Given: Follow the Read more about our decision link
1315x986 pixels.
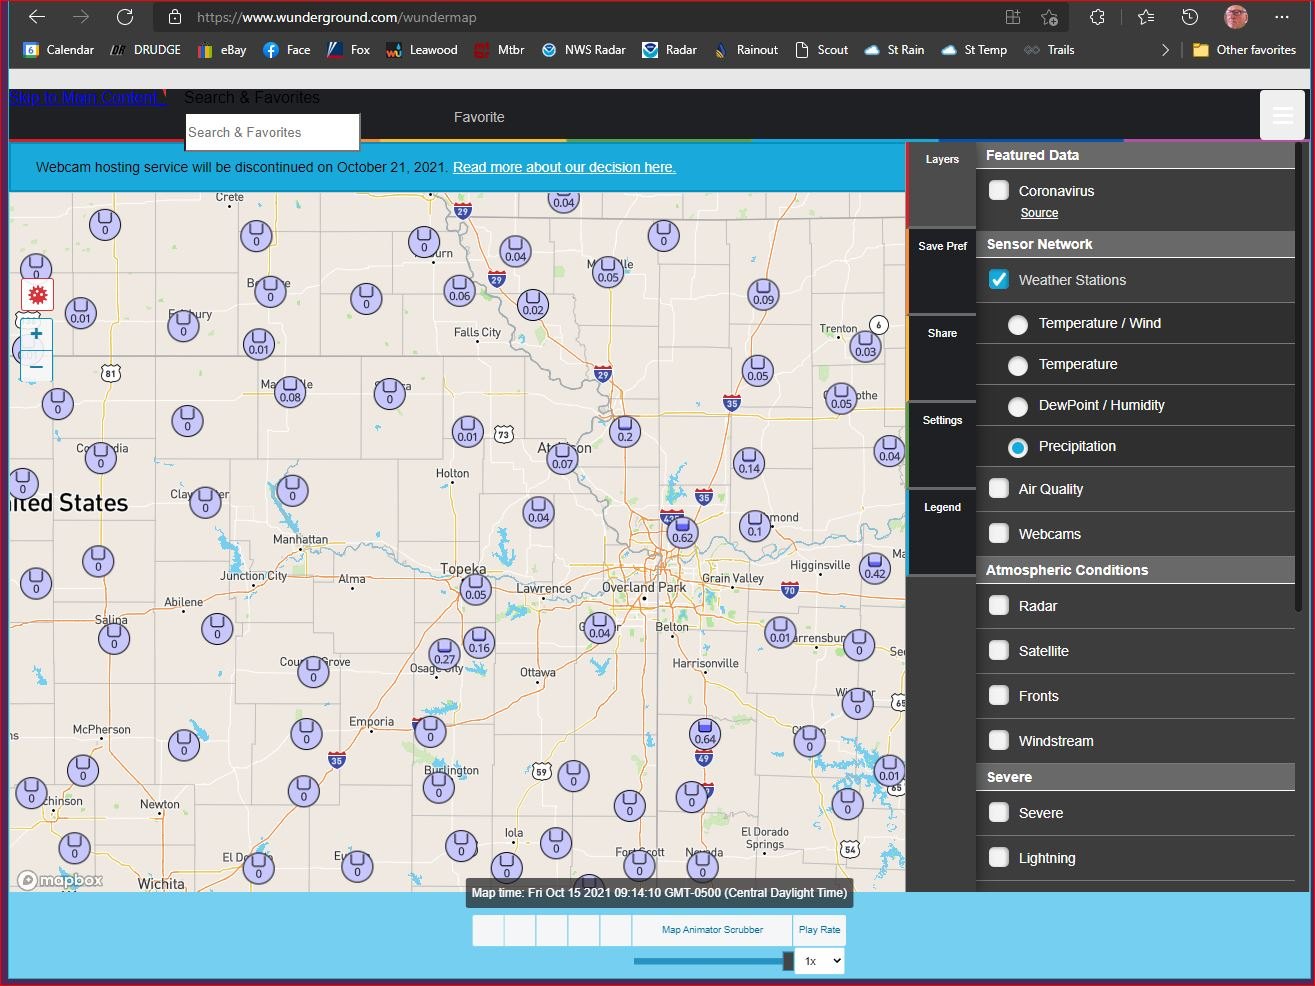Looking at the screenshot, I should click(x=564, y=167).
